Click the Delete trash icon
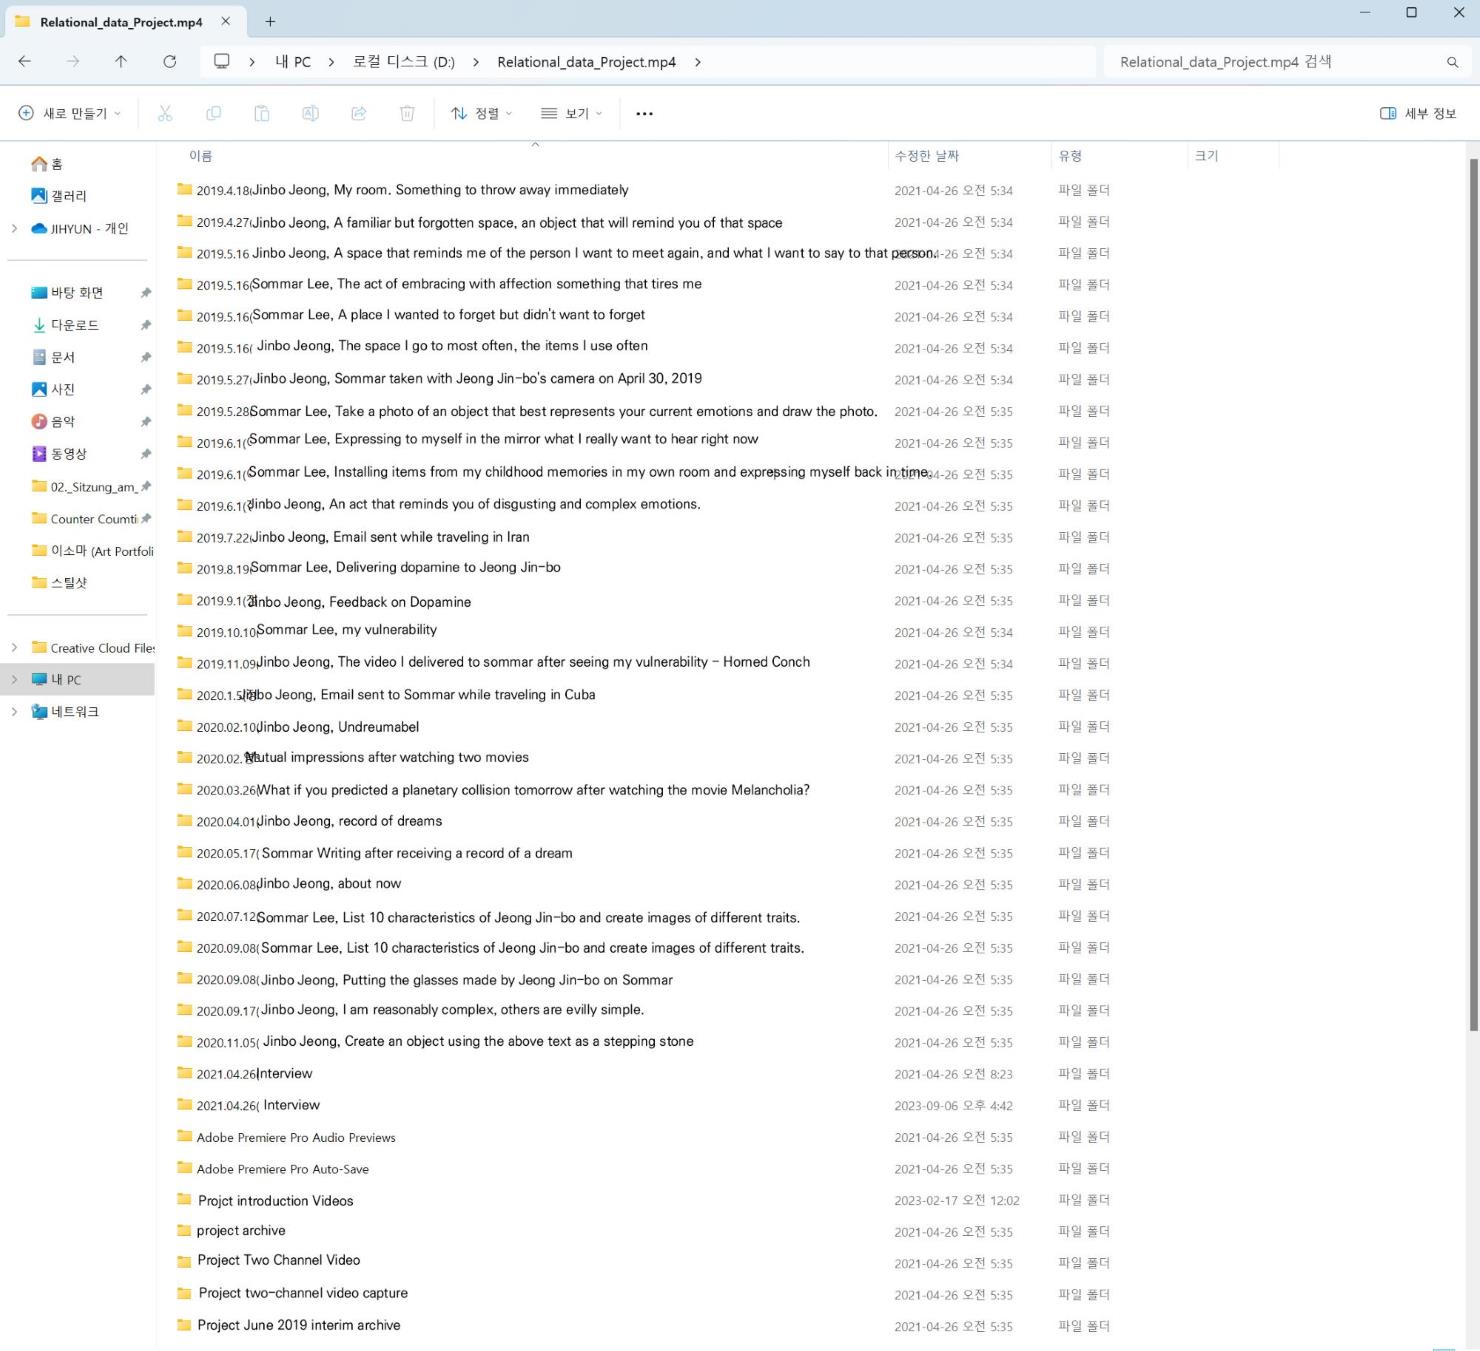1480x1351 pixels. [407, 114]
